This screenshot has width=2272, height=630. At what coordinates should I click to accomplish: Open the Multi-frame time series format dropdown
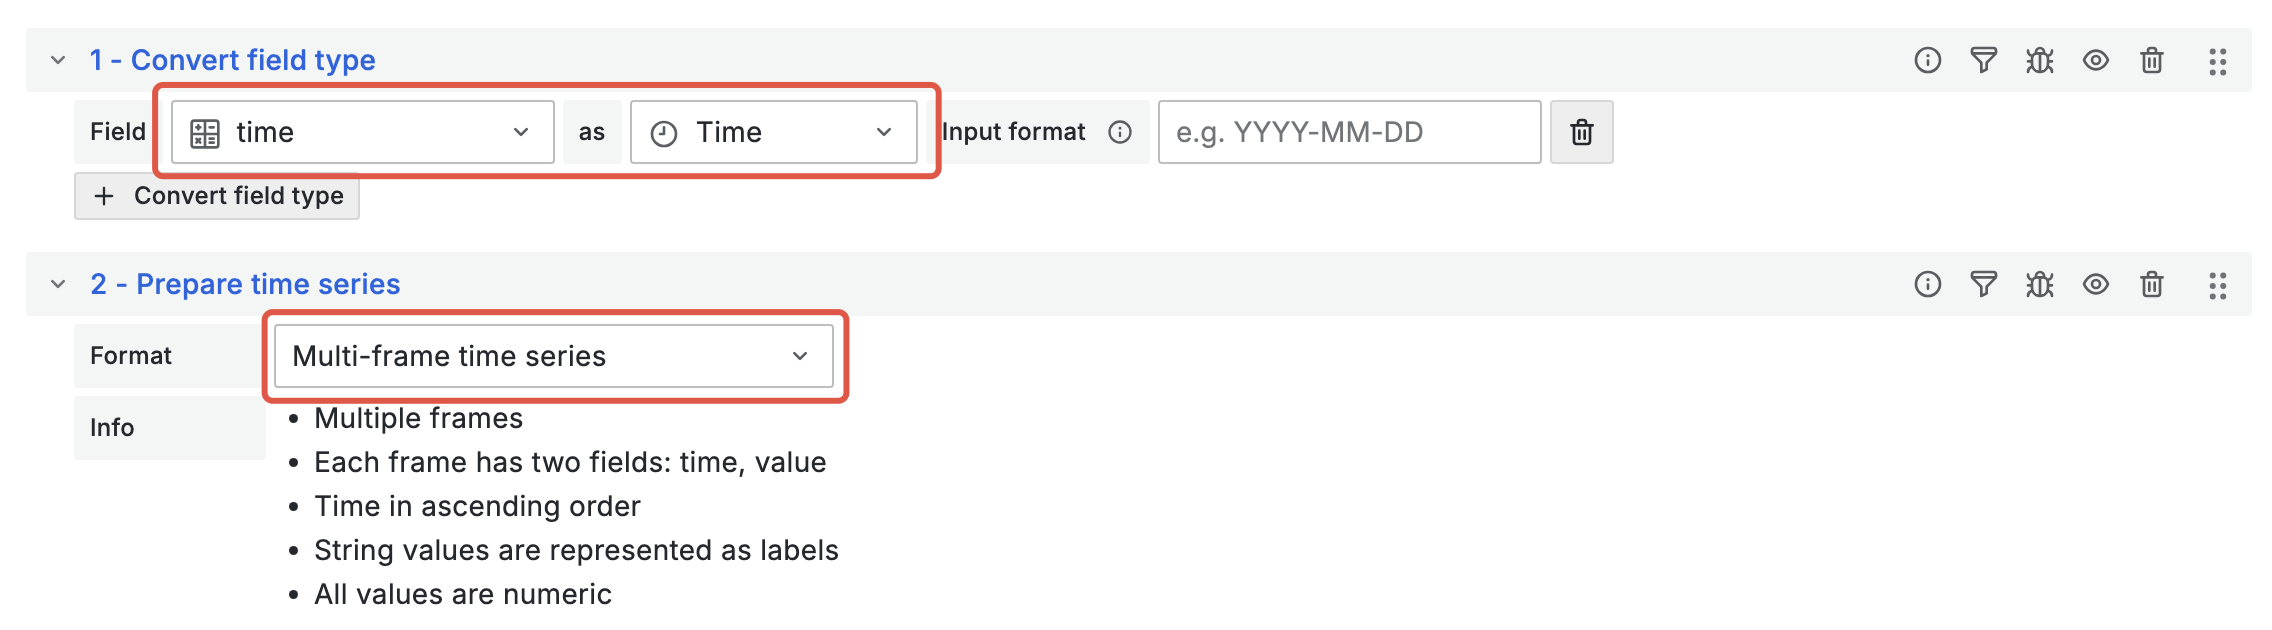click(x=553, y=356)
